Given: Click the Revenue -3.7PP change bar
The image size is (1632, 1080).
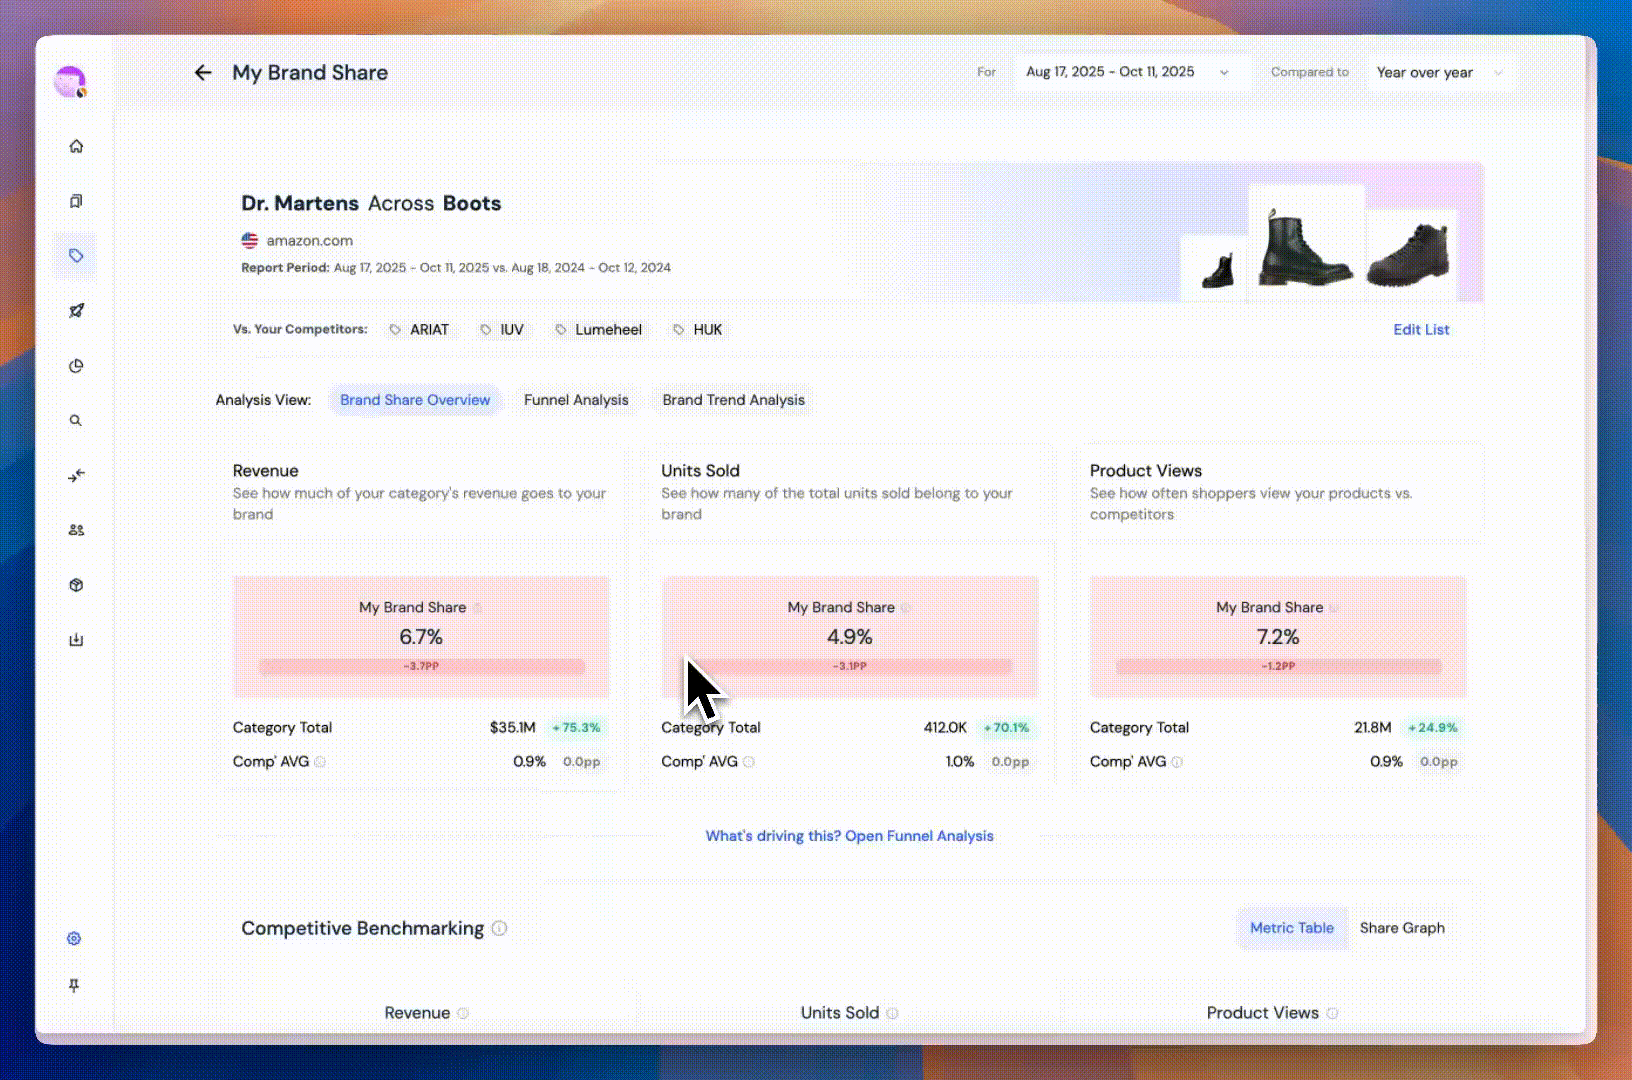Looking at the screenshot, I should [421, 666].
